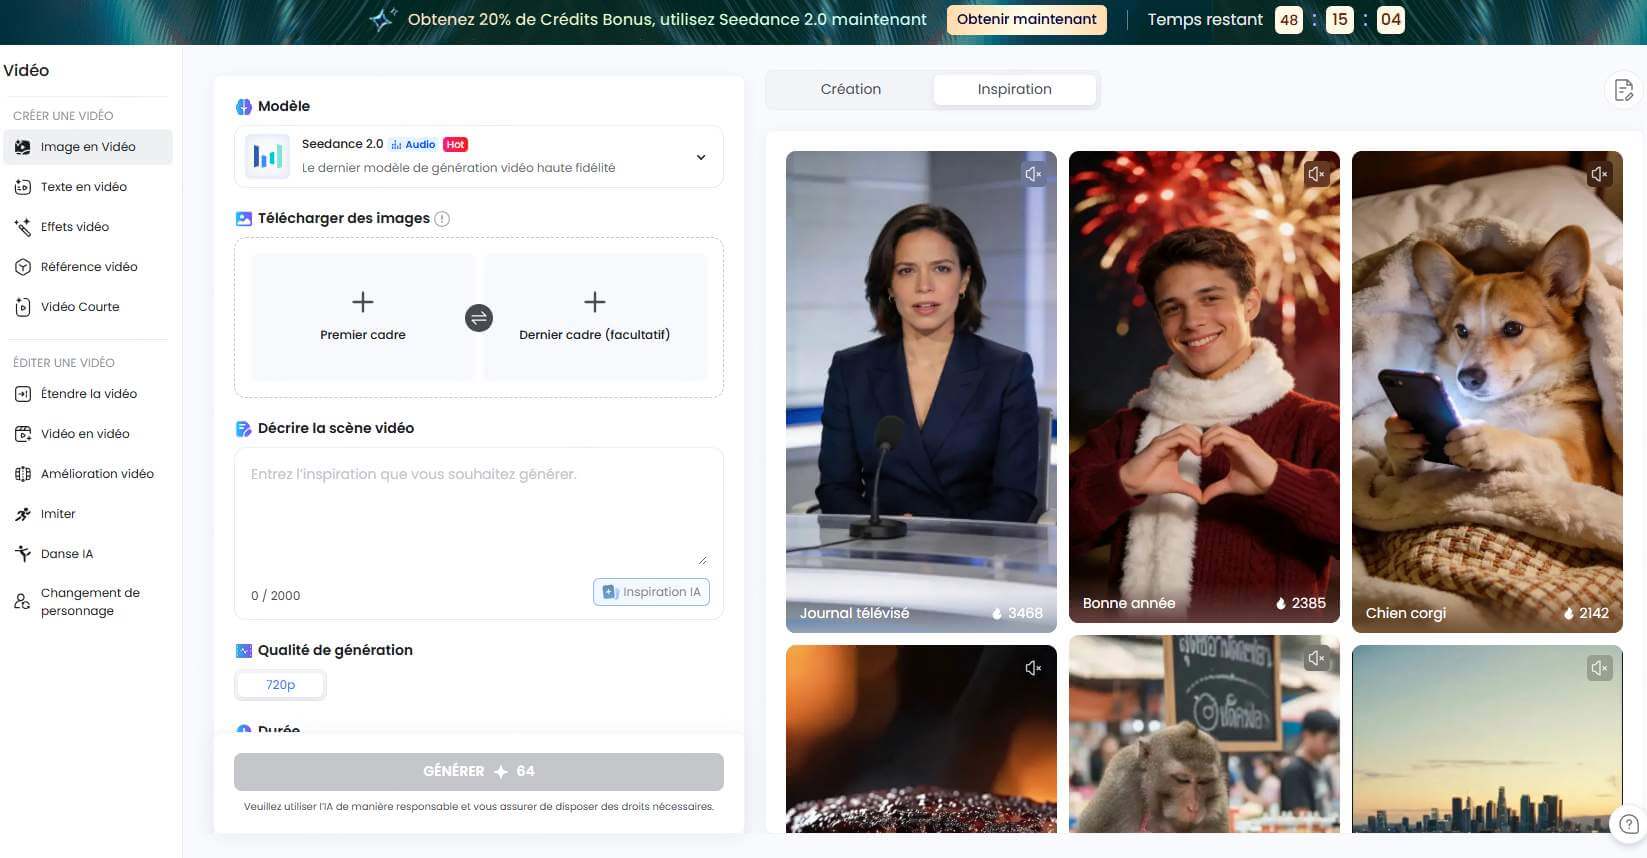Switch to the Inspiration tab

click(x=1014, y=89)
